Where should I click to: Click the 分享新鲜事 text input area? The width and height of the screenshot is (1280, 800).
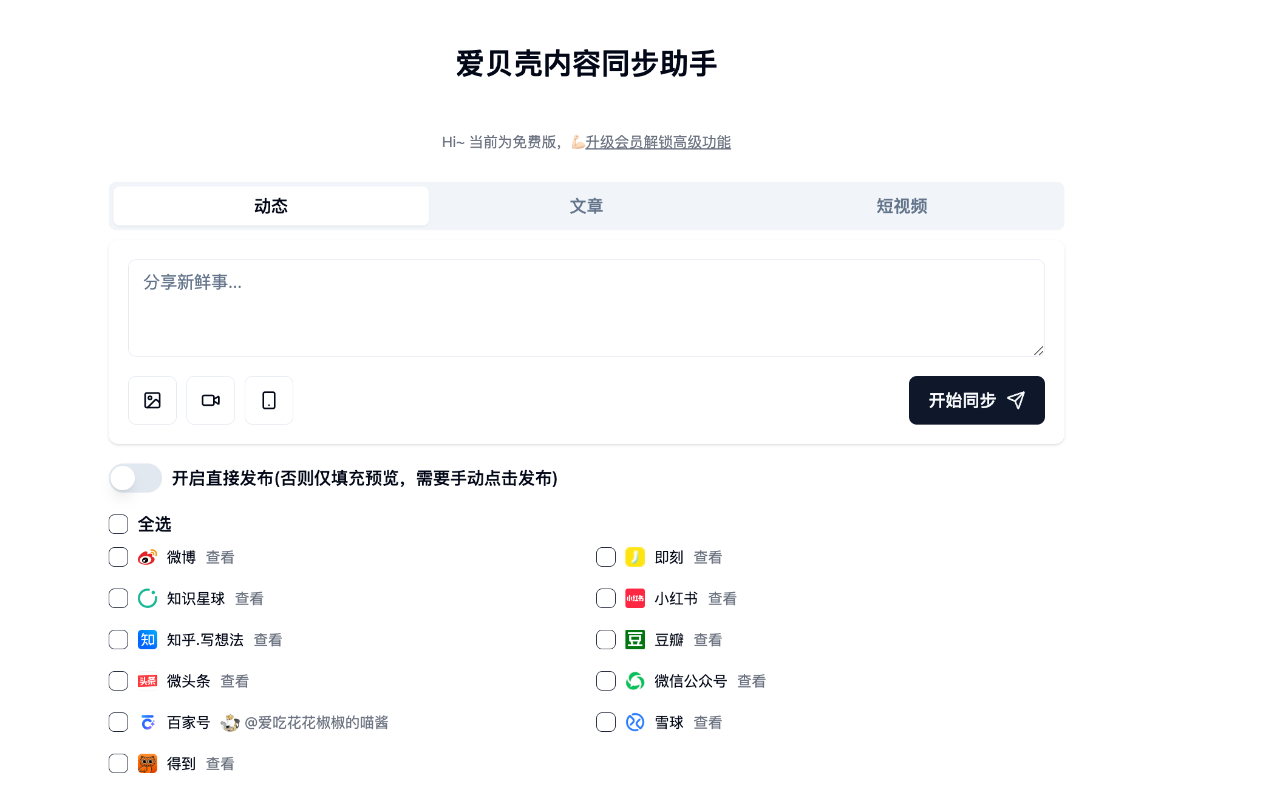[x=586, y=308]
